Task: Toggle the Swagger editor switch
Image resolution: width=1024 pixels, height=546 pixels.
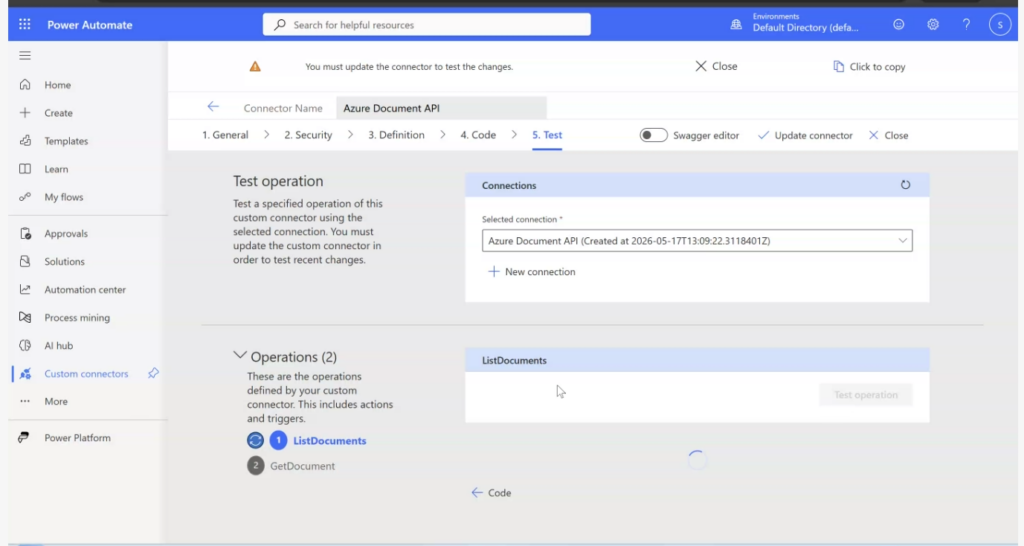Action: coord(653,135)
